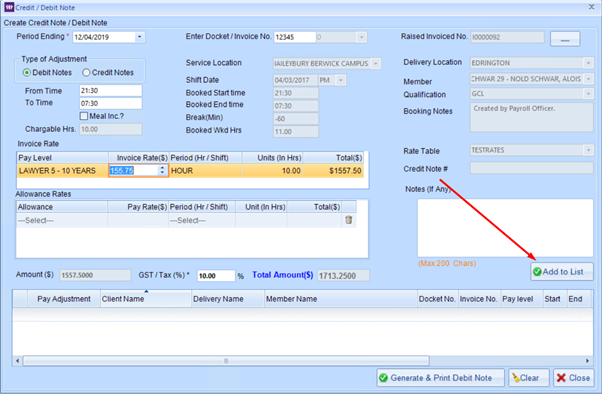Image resolution: width=602 pixels, height=394 pixels.
Task: Click the Chargable Hrs. 10.00 field
Action: coord(111,129)
